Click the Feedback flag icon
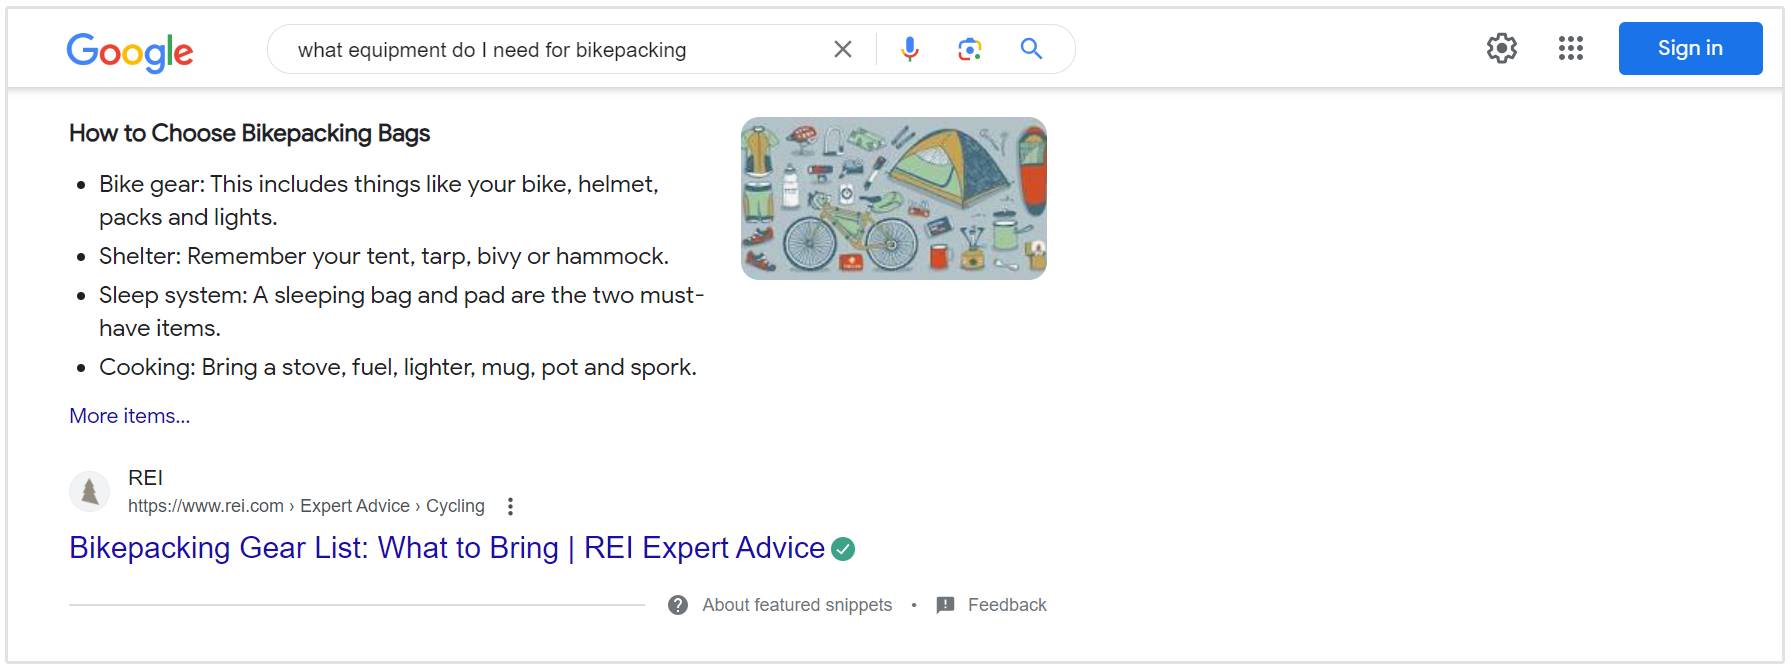Viewport: 1790px width, 670px height. (945, 605)
